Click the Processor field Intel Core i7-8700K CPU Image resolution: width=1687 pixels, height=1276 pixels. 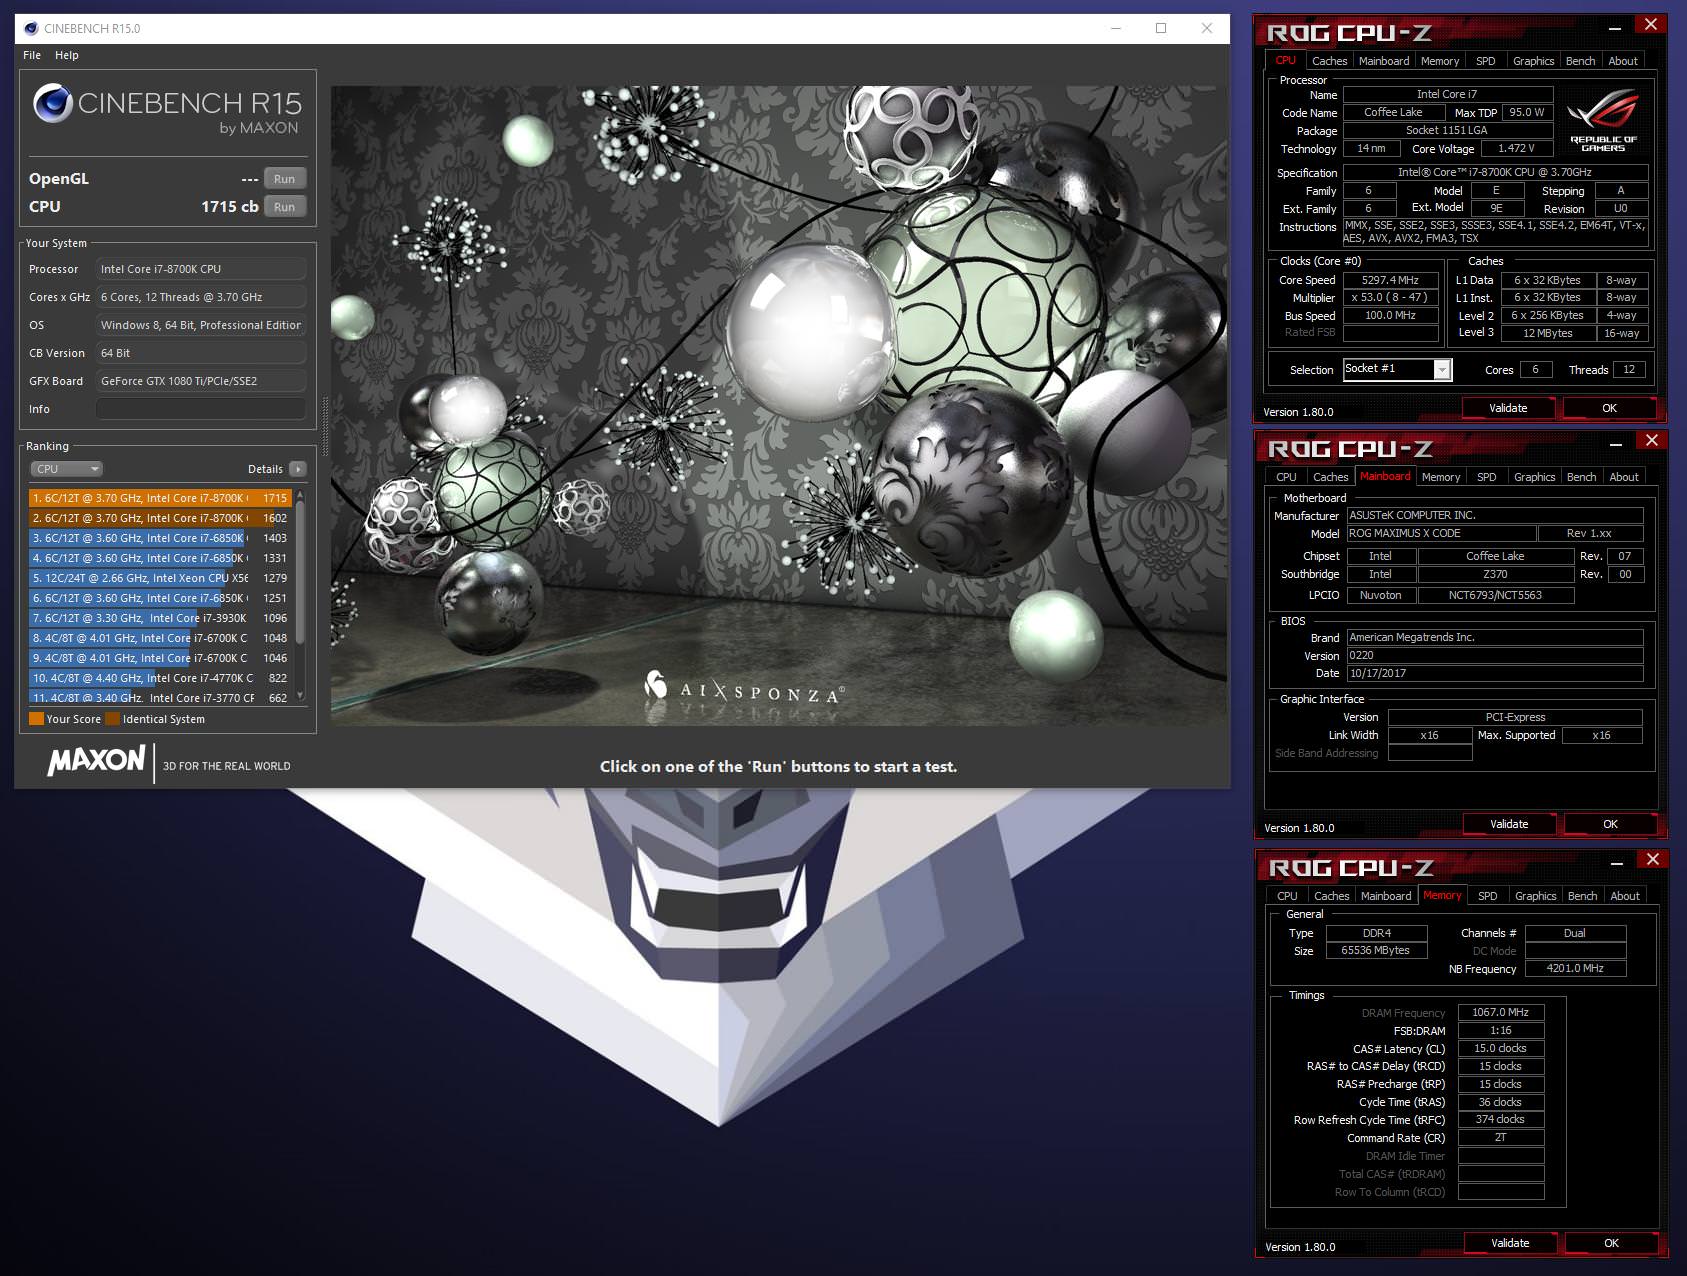201,269
